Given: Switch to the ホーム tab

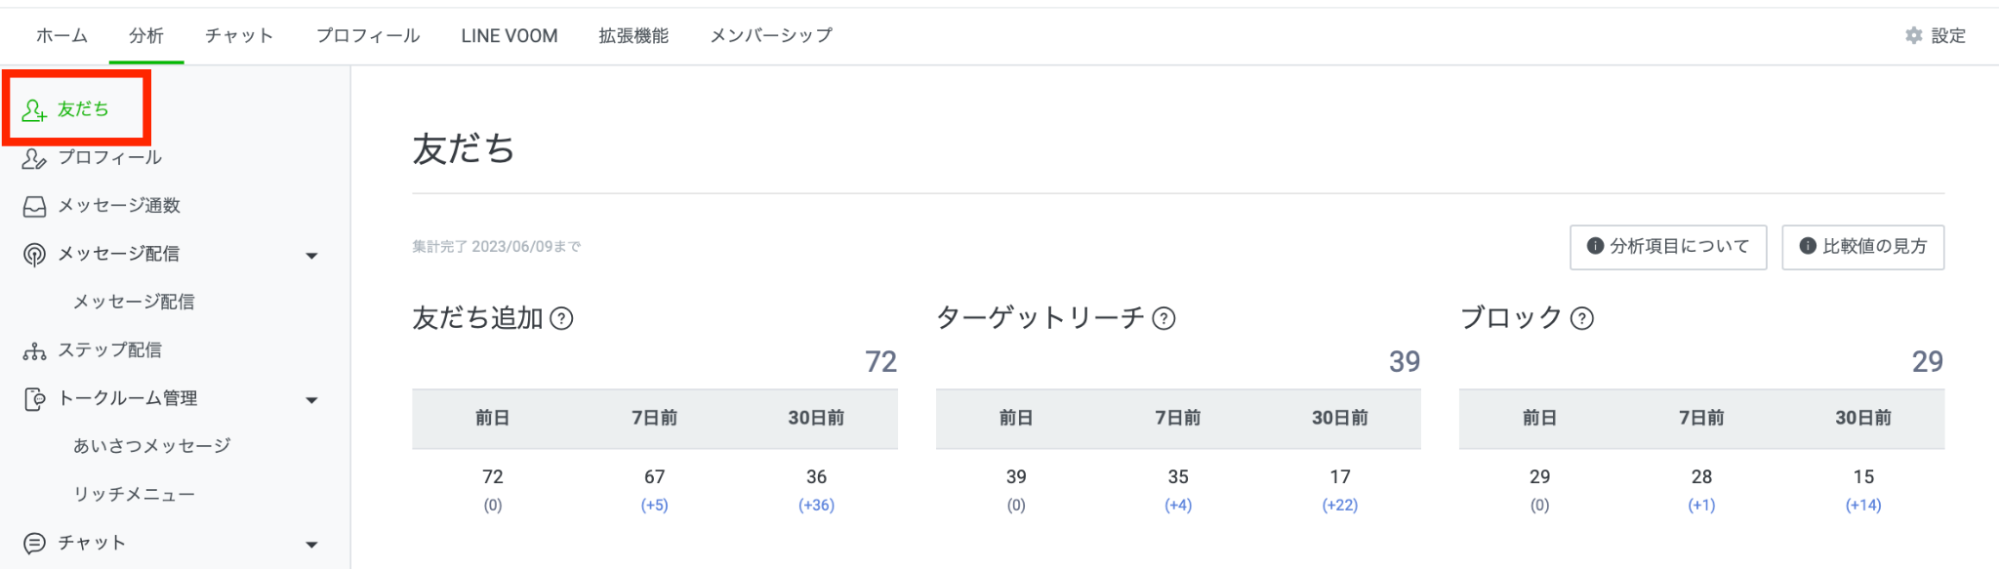Looking at the screenshot, I should point(62,36).
